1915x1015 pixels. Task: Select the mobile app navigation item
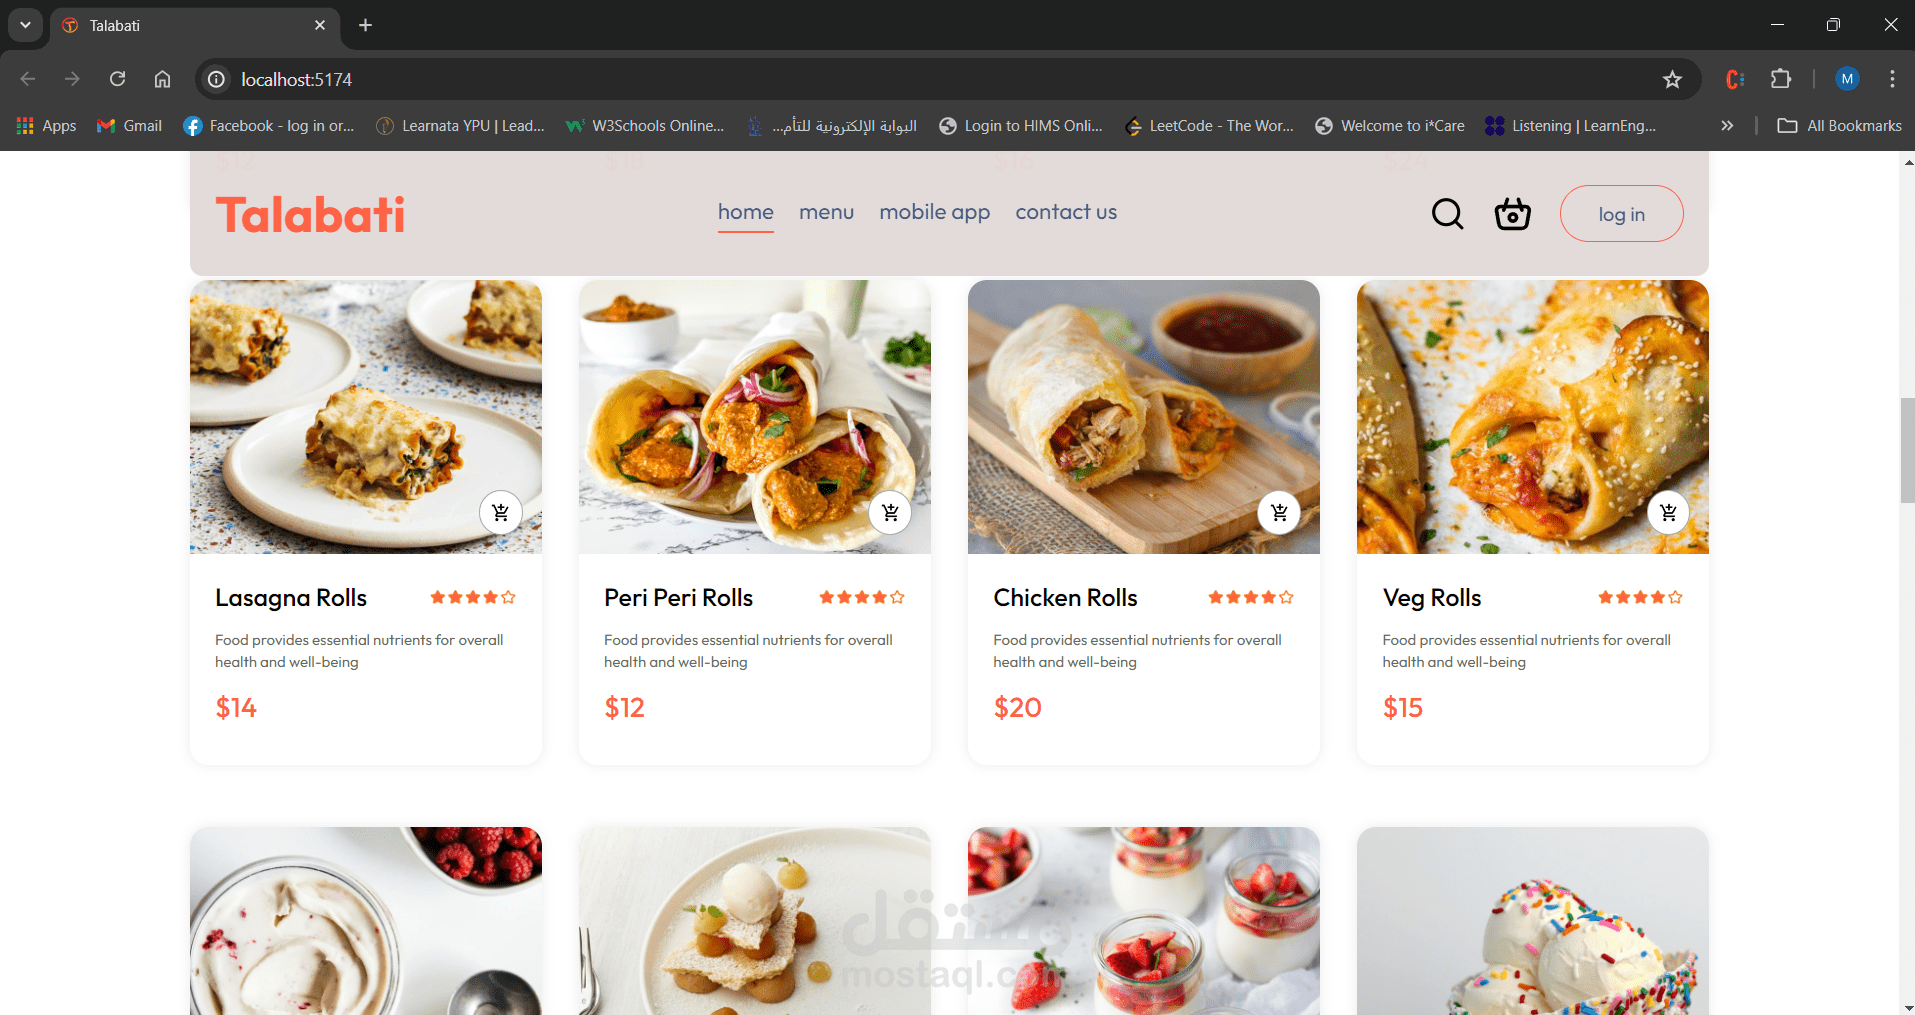click(x=935, y=212)
